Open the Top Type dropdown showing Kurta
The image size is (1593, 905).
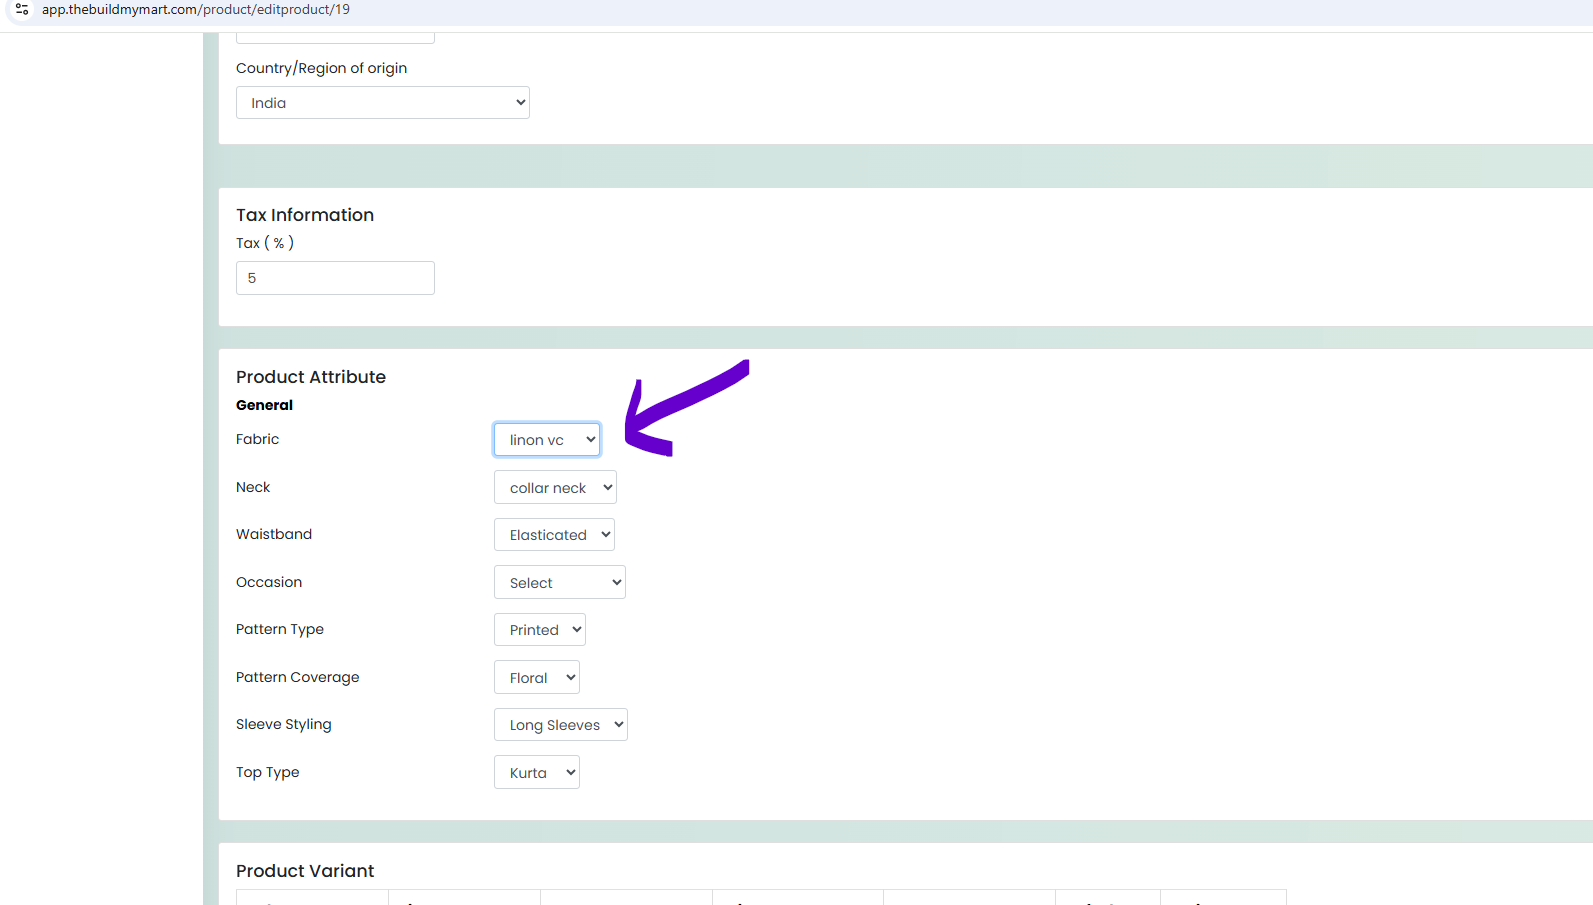(537, 772)
